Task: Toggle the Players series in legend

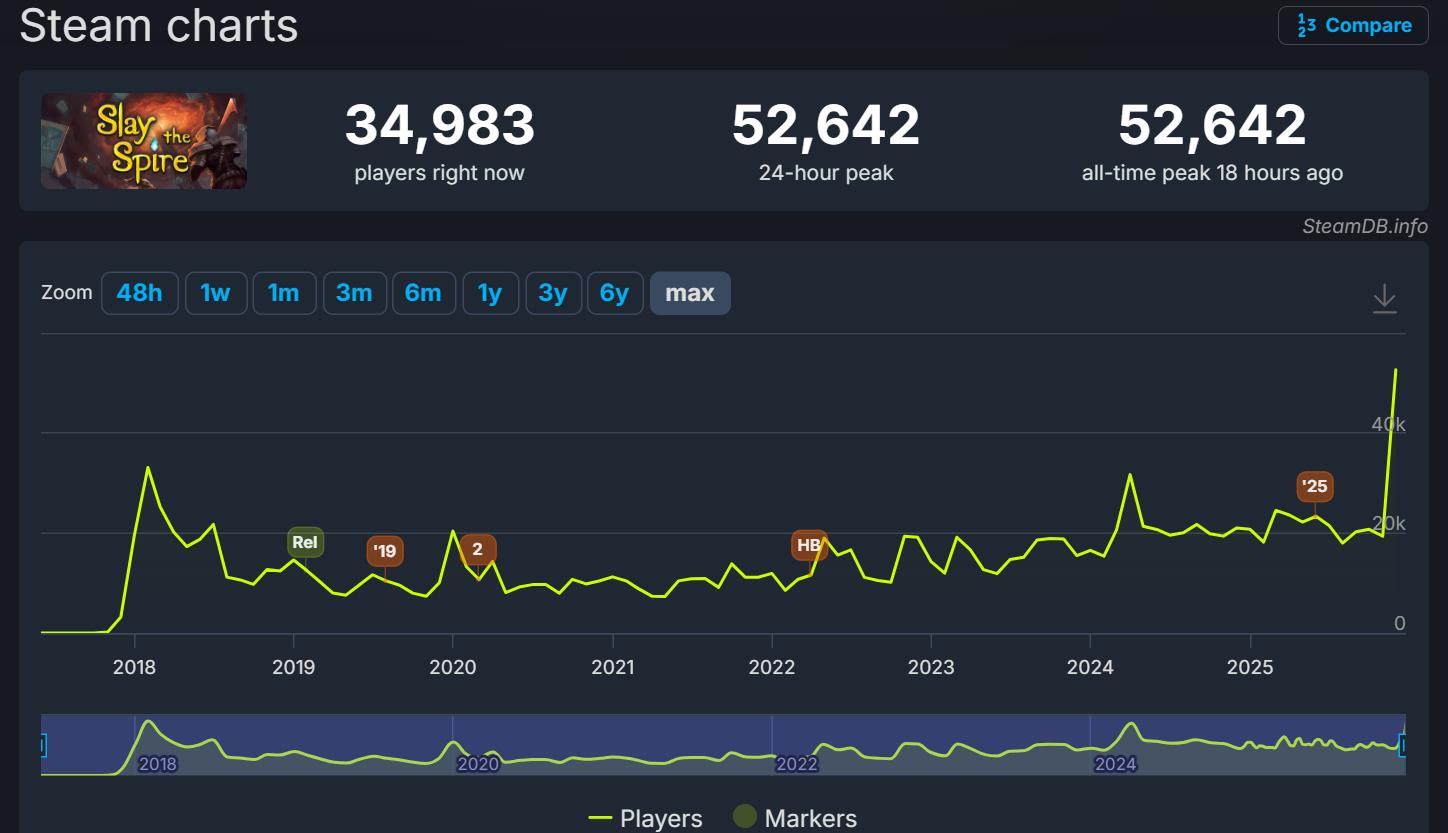Action: click(x=645, y=818)
